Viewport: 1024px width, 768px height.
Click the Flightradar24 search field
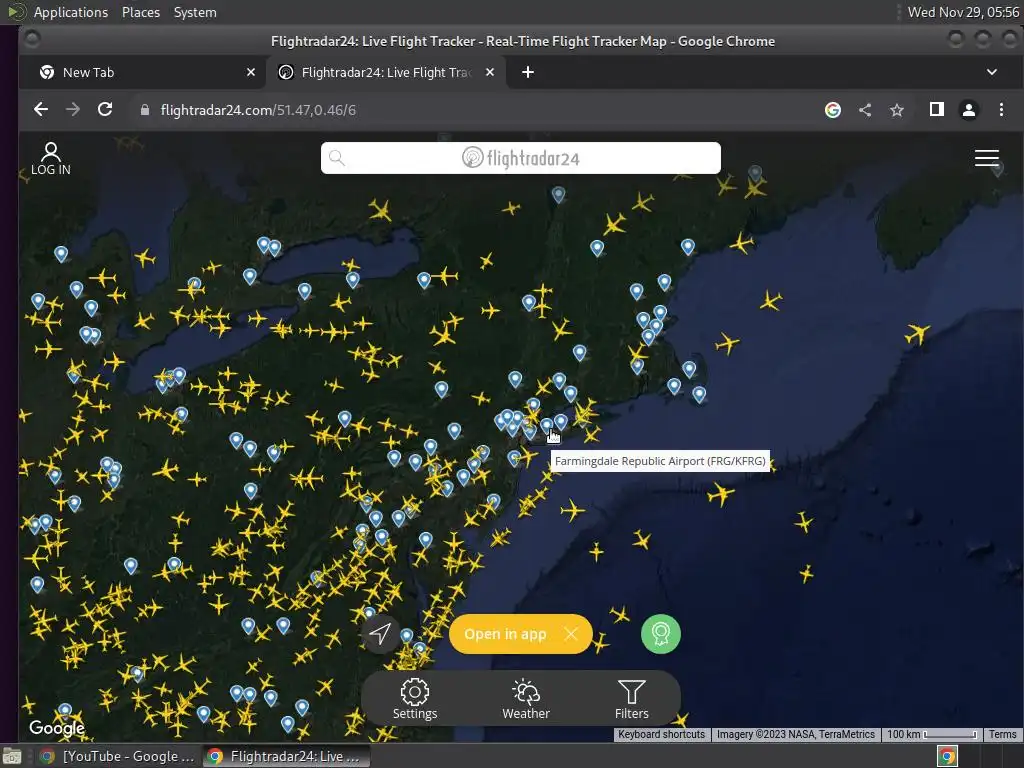pyautogui.click(x=520, y=158)
